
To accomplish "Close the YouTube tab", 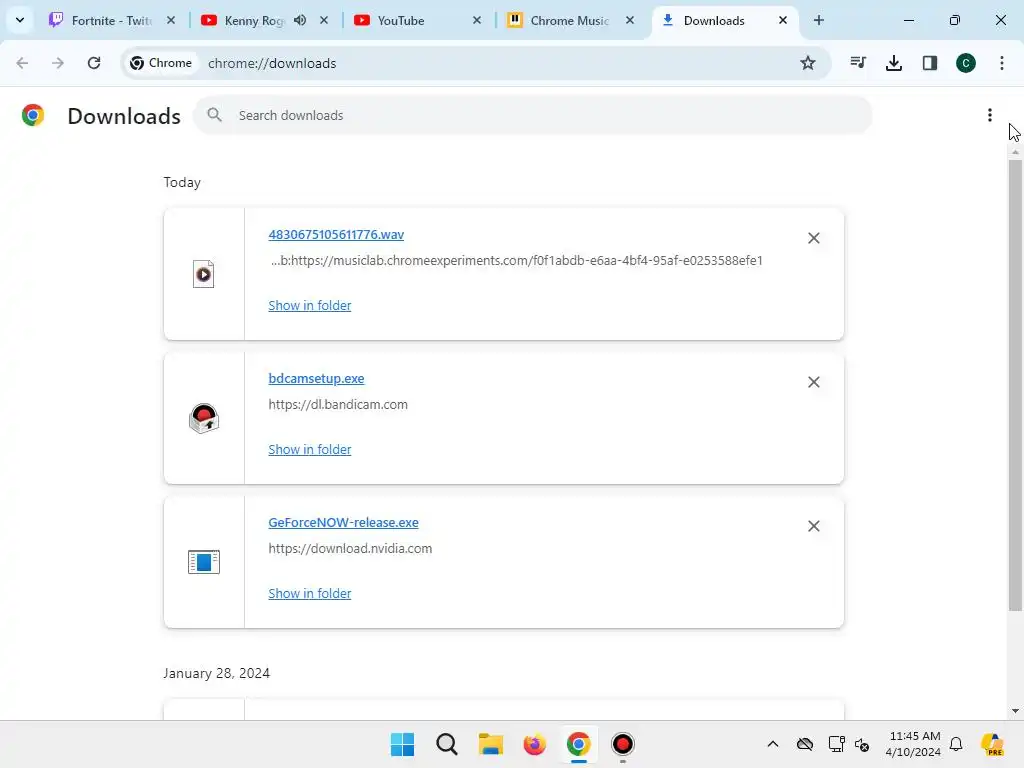I will [x=477, y=20].
